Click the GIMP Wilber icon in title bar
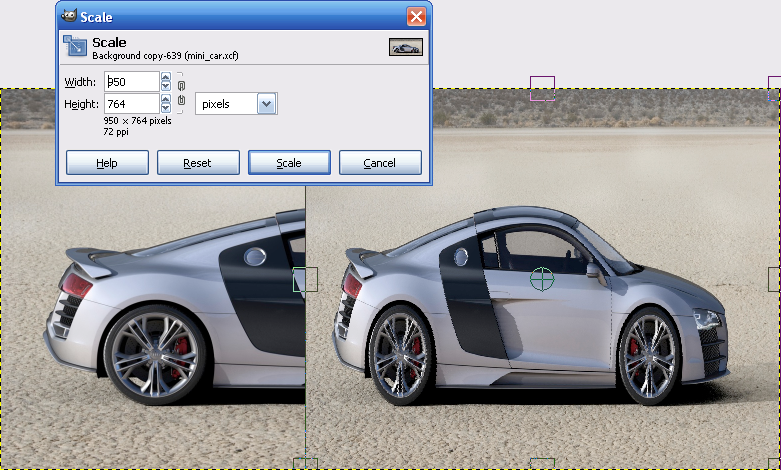This screenshot has width=781, height=470. (x=69, y=16)
